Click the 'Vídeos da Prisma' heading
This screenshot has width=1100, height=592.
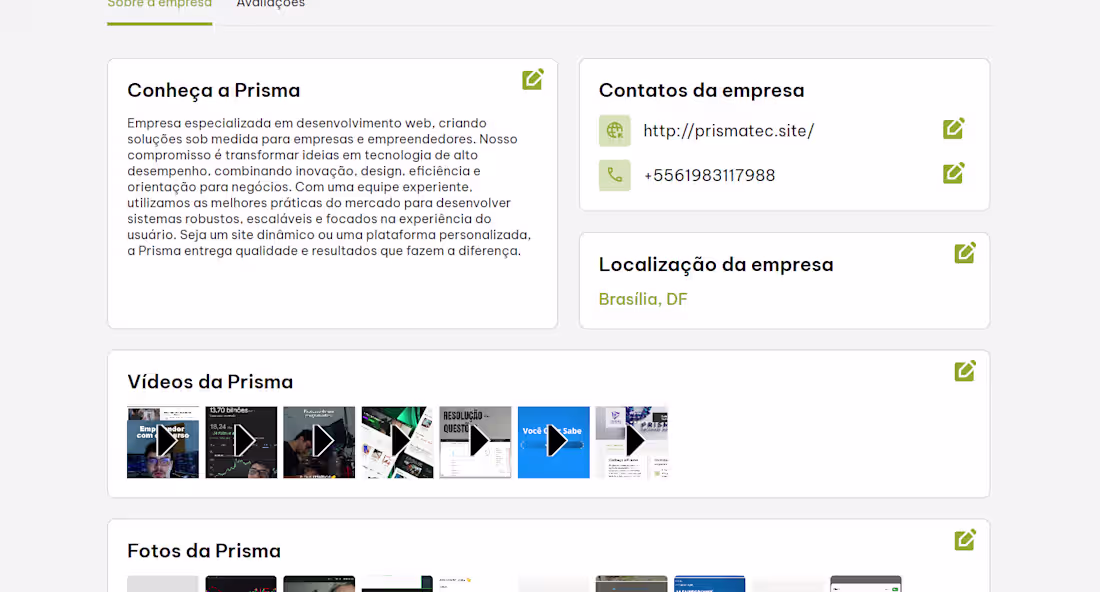210,382
